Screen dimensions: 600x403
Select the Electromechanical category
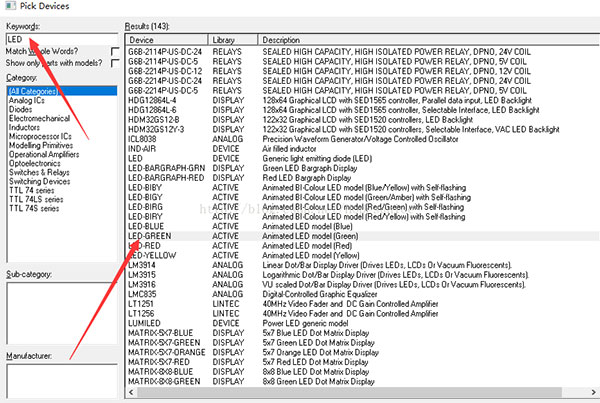39,118
